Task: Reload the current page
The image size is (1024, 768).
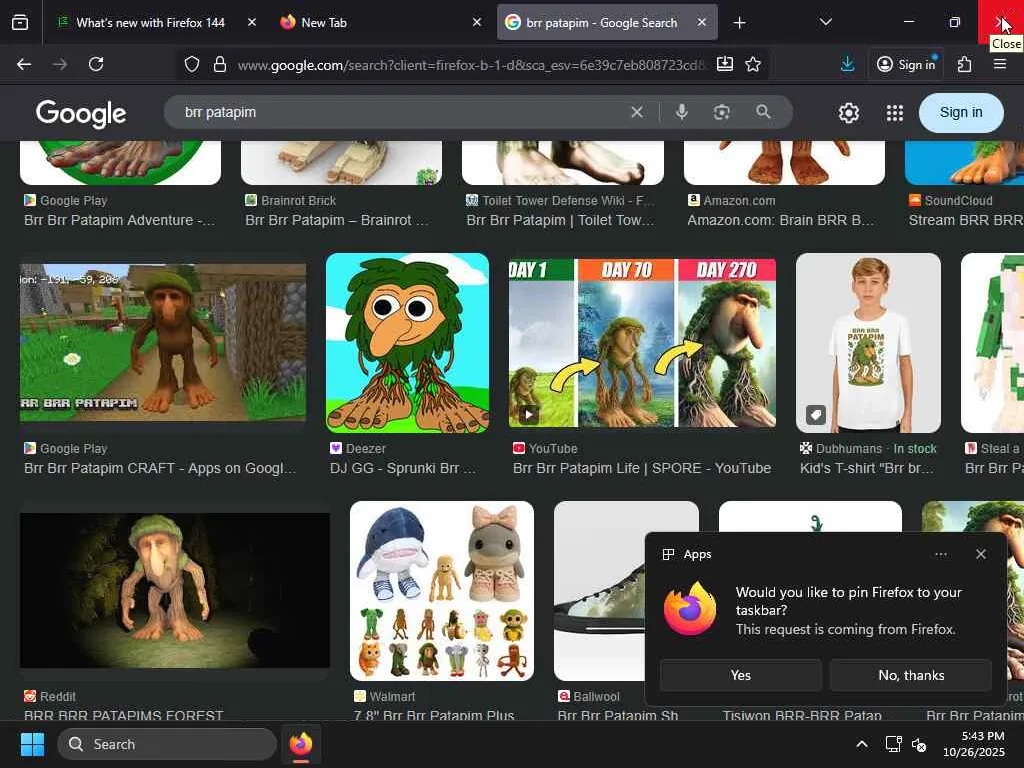Action: (x=96, y=64)
